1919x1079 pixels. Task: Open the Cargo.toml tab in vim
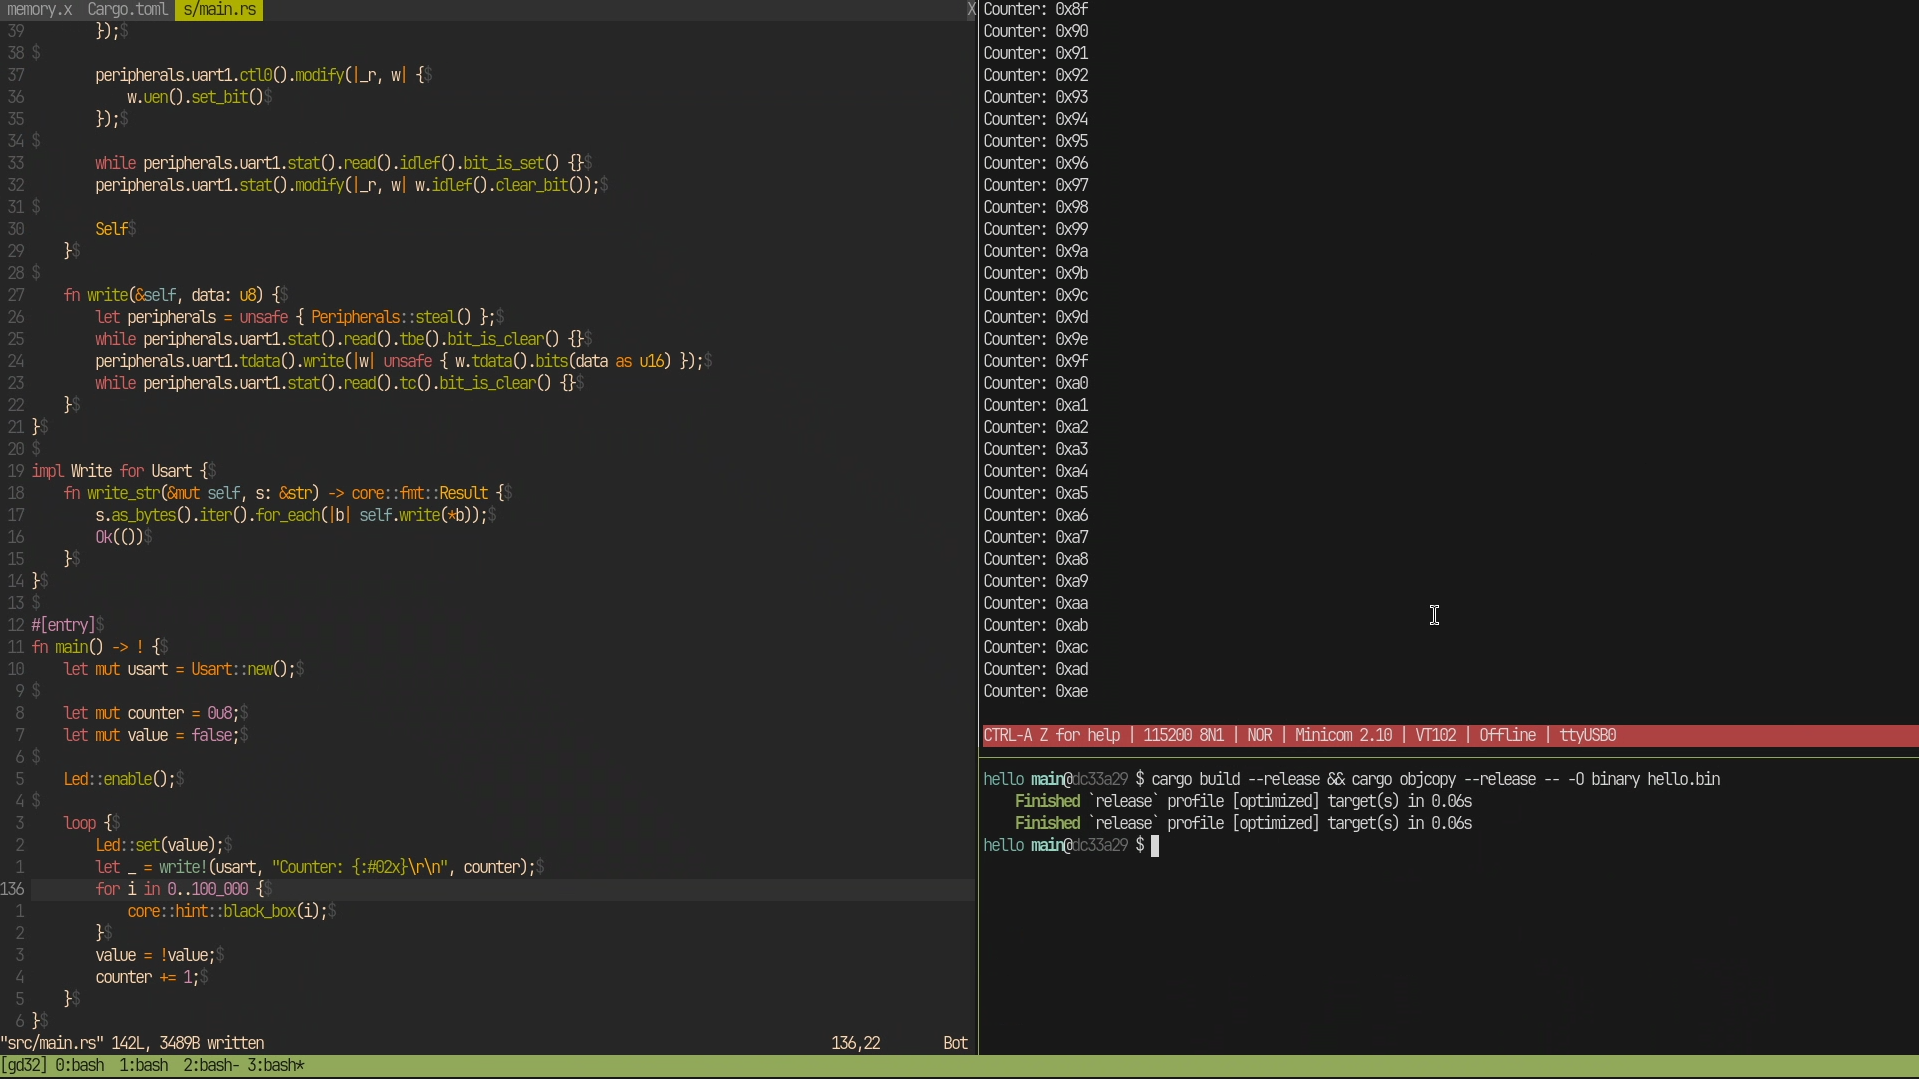(x=127, y=10)
